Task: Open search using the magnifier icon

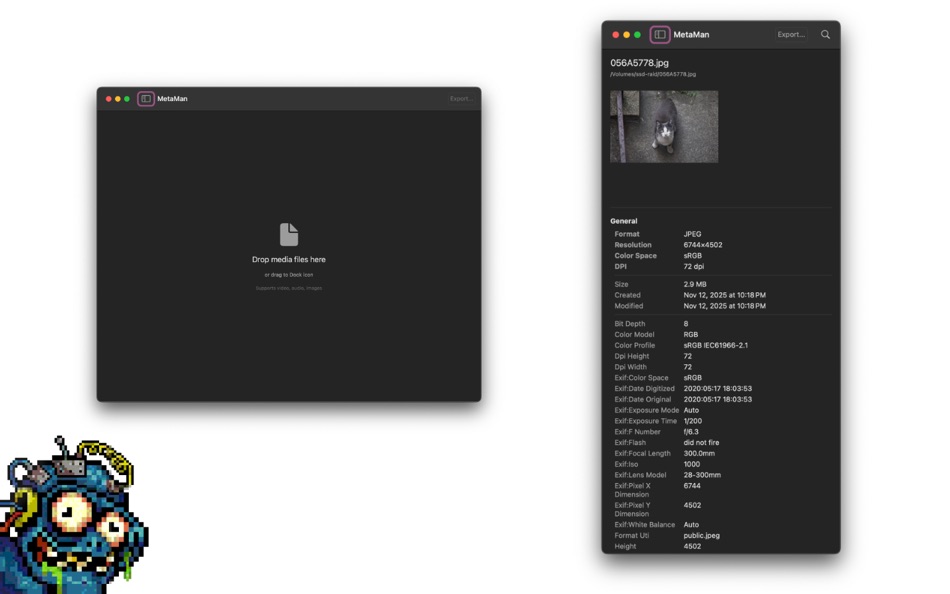Action: pos(826,33)
